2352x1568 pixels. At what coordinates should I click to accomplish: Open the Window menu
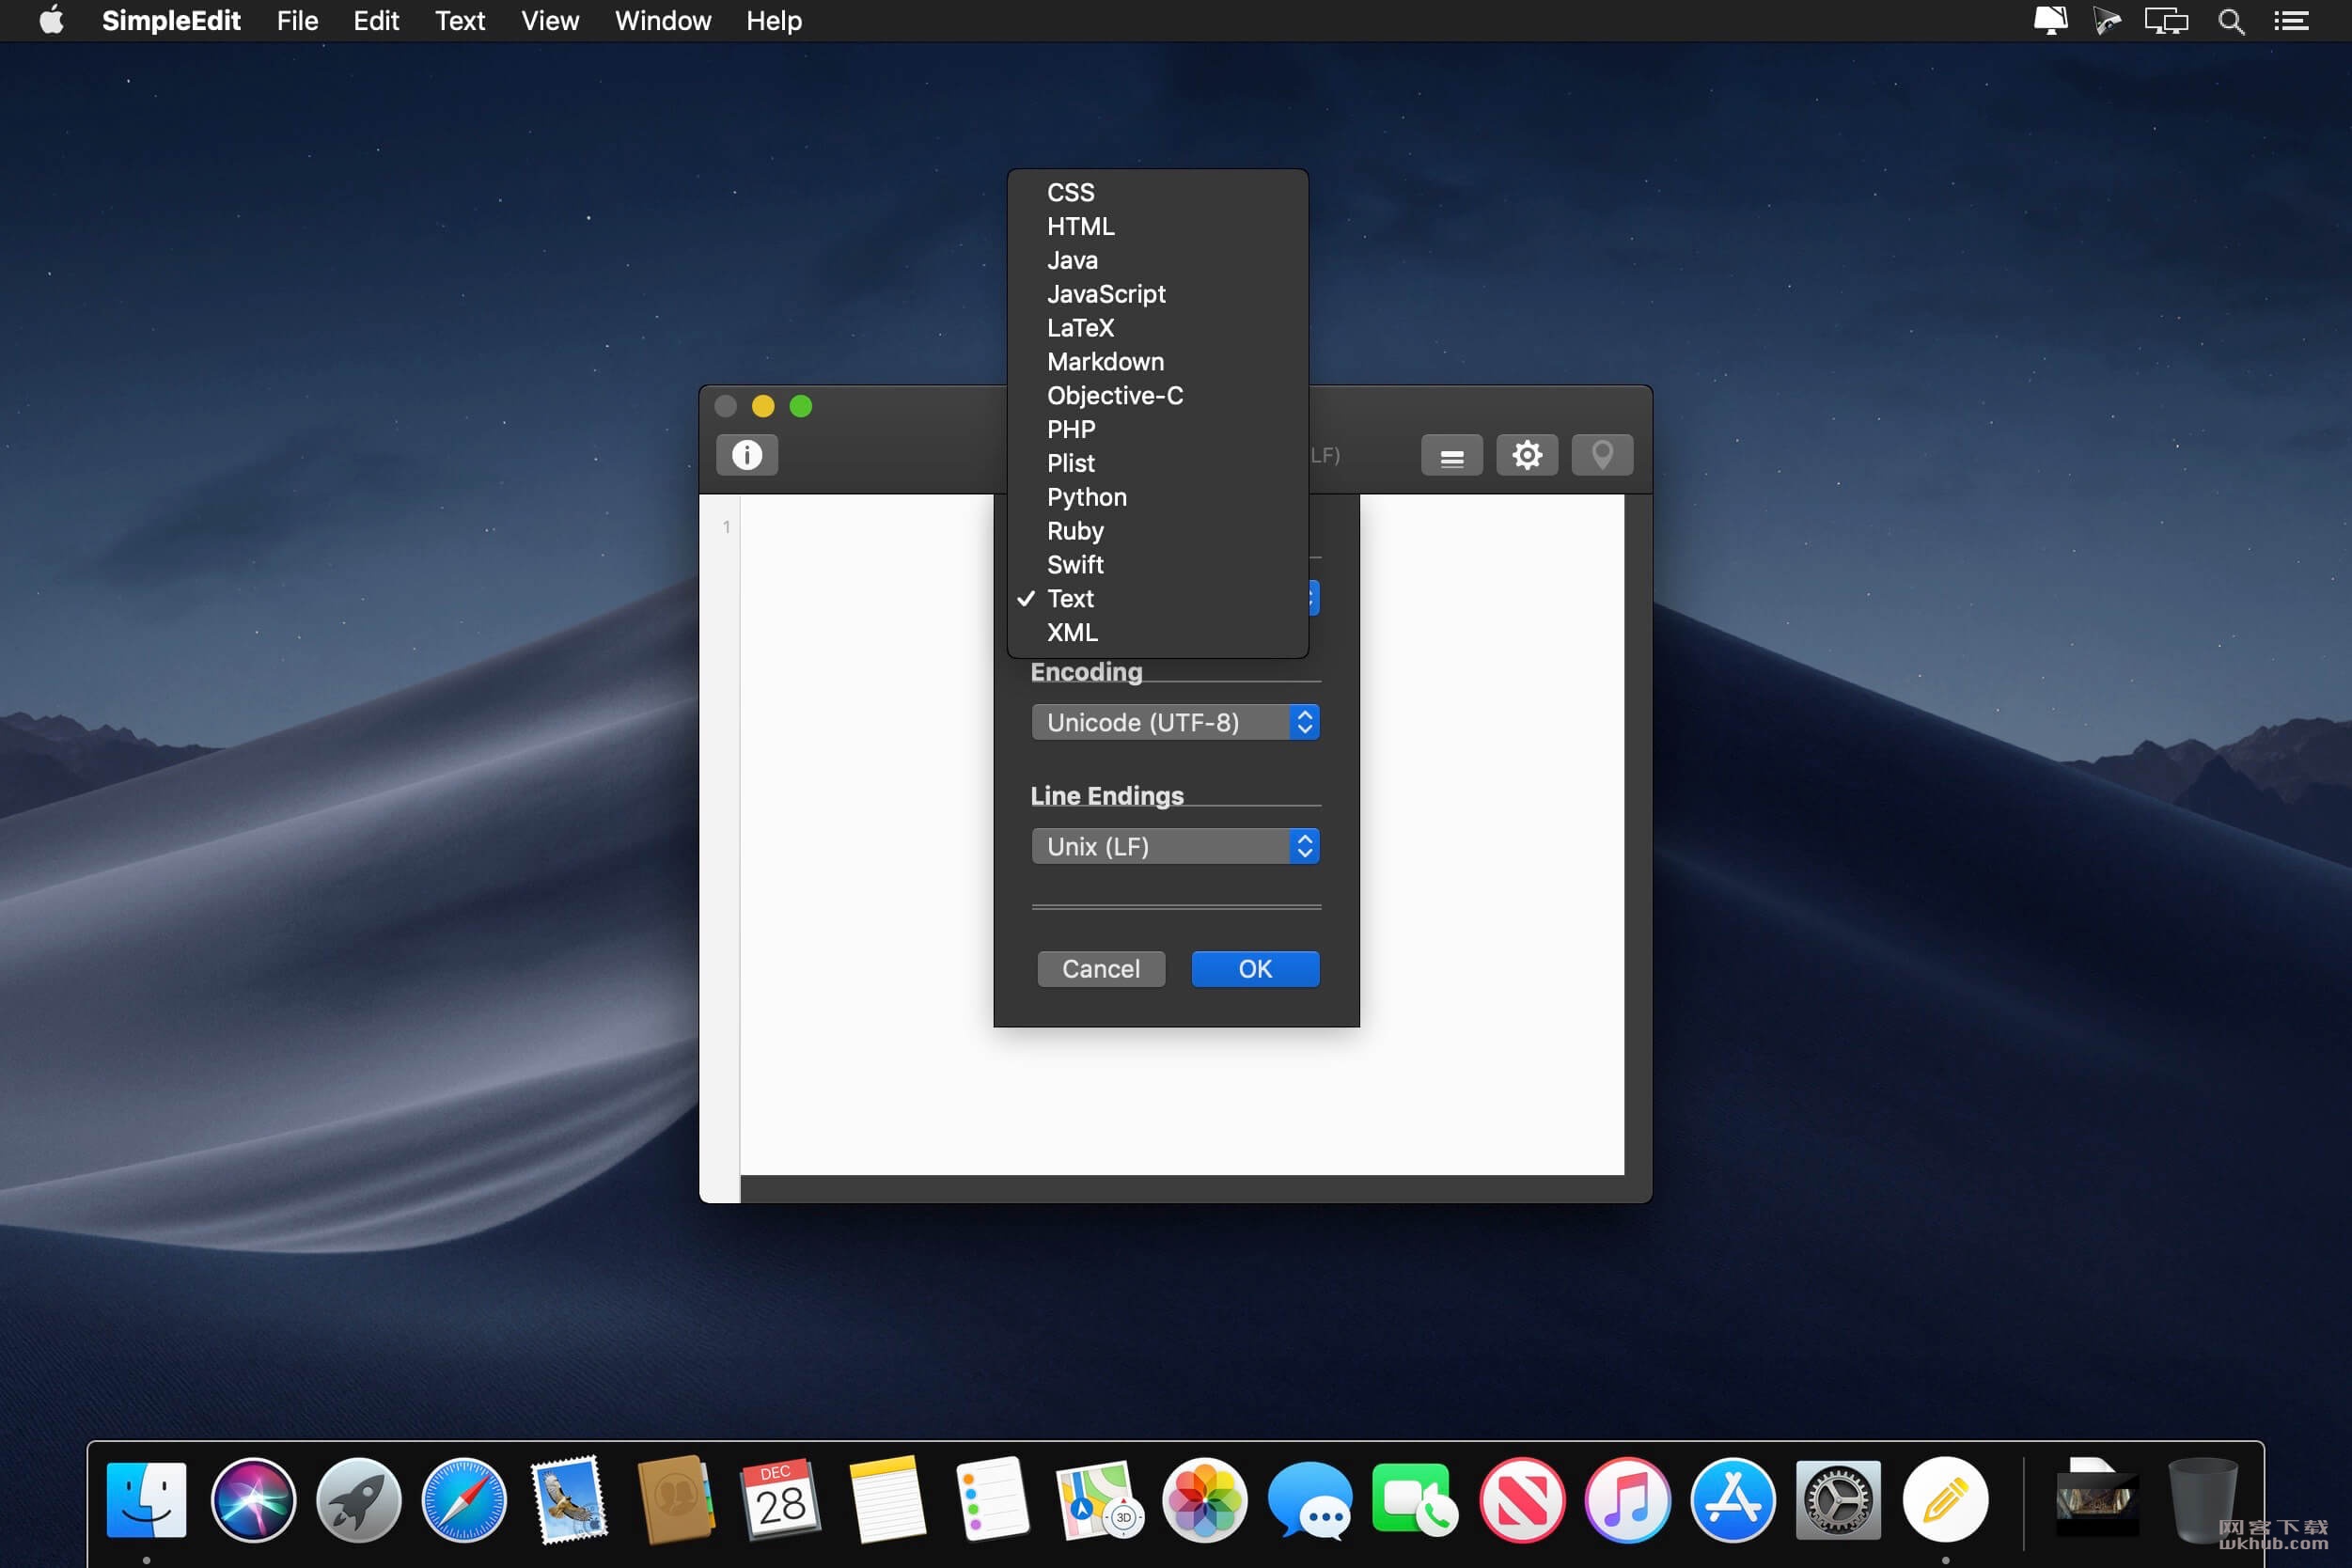663,21
